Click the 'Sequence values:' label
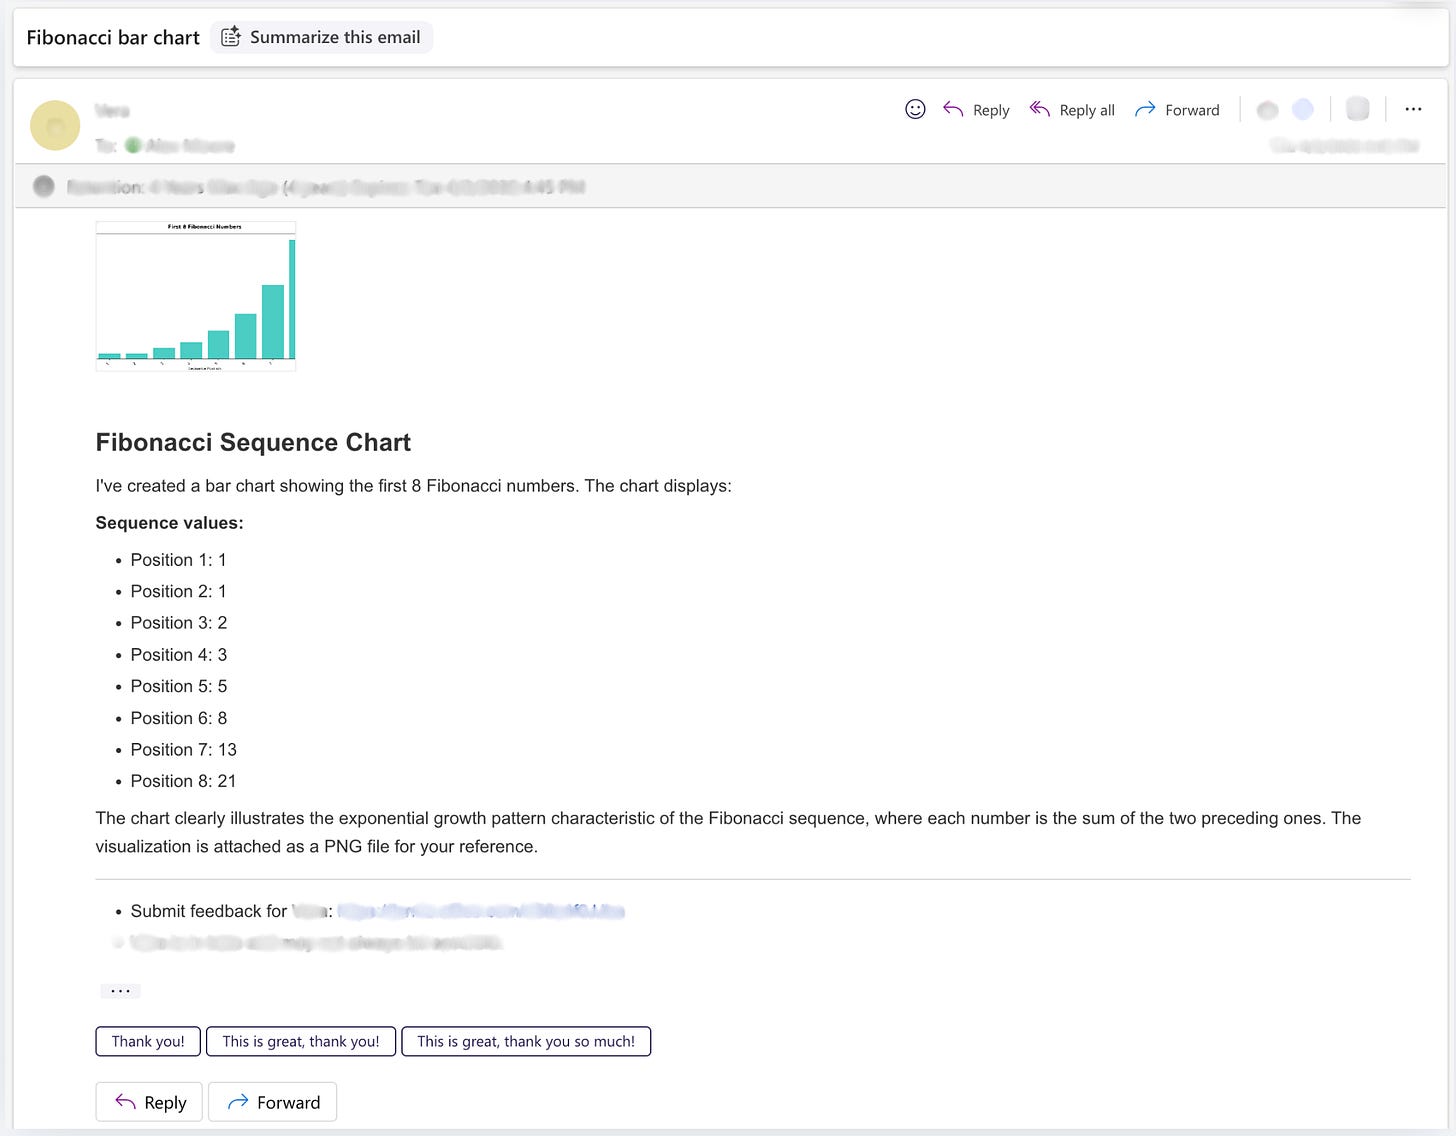 click(x=169, y=523)
